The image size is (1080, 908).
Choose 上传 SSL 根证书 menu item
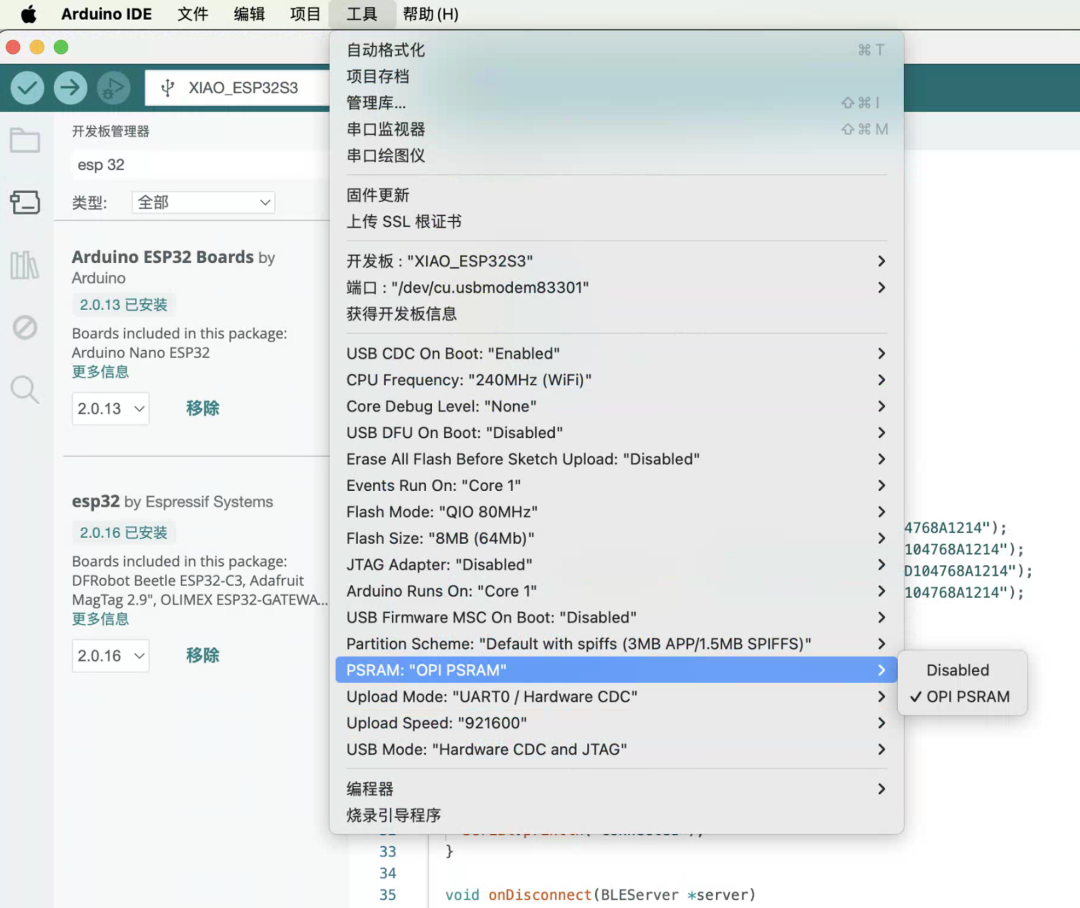[616, 221]
